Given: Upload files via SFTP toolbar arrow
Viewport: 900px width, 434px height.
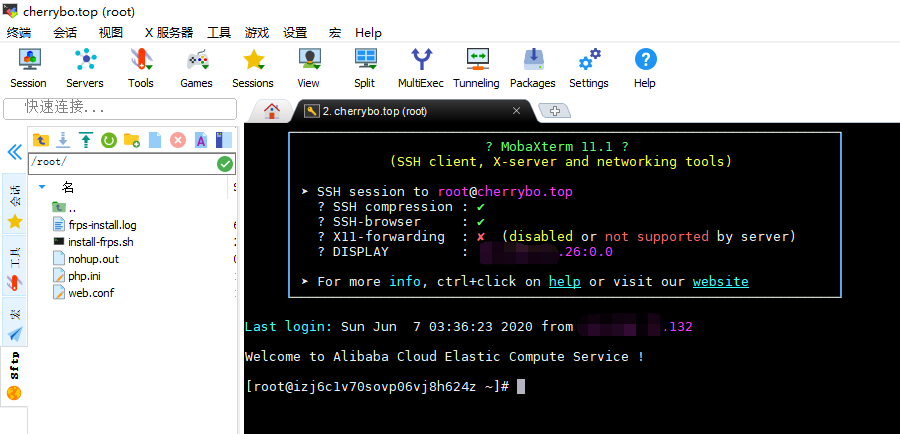Looking at the screenshot, I should pyautogui.click(x=86, y=140).
